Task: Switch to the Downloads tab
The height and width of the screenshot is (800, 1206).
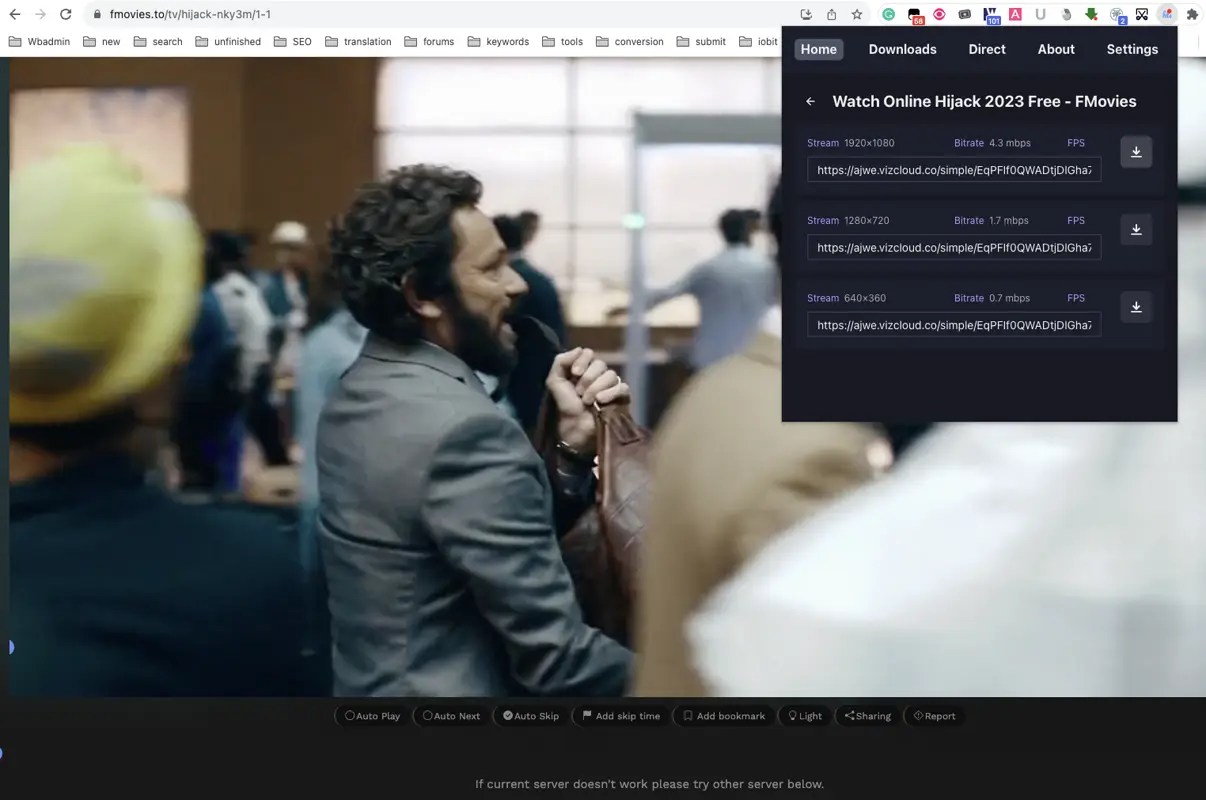Action: pos(902,48)
